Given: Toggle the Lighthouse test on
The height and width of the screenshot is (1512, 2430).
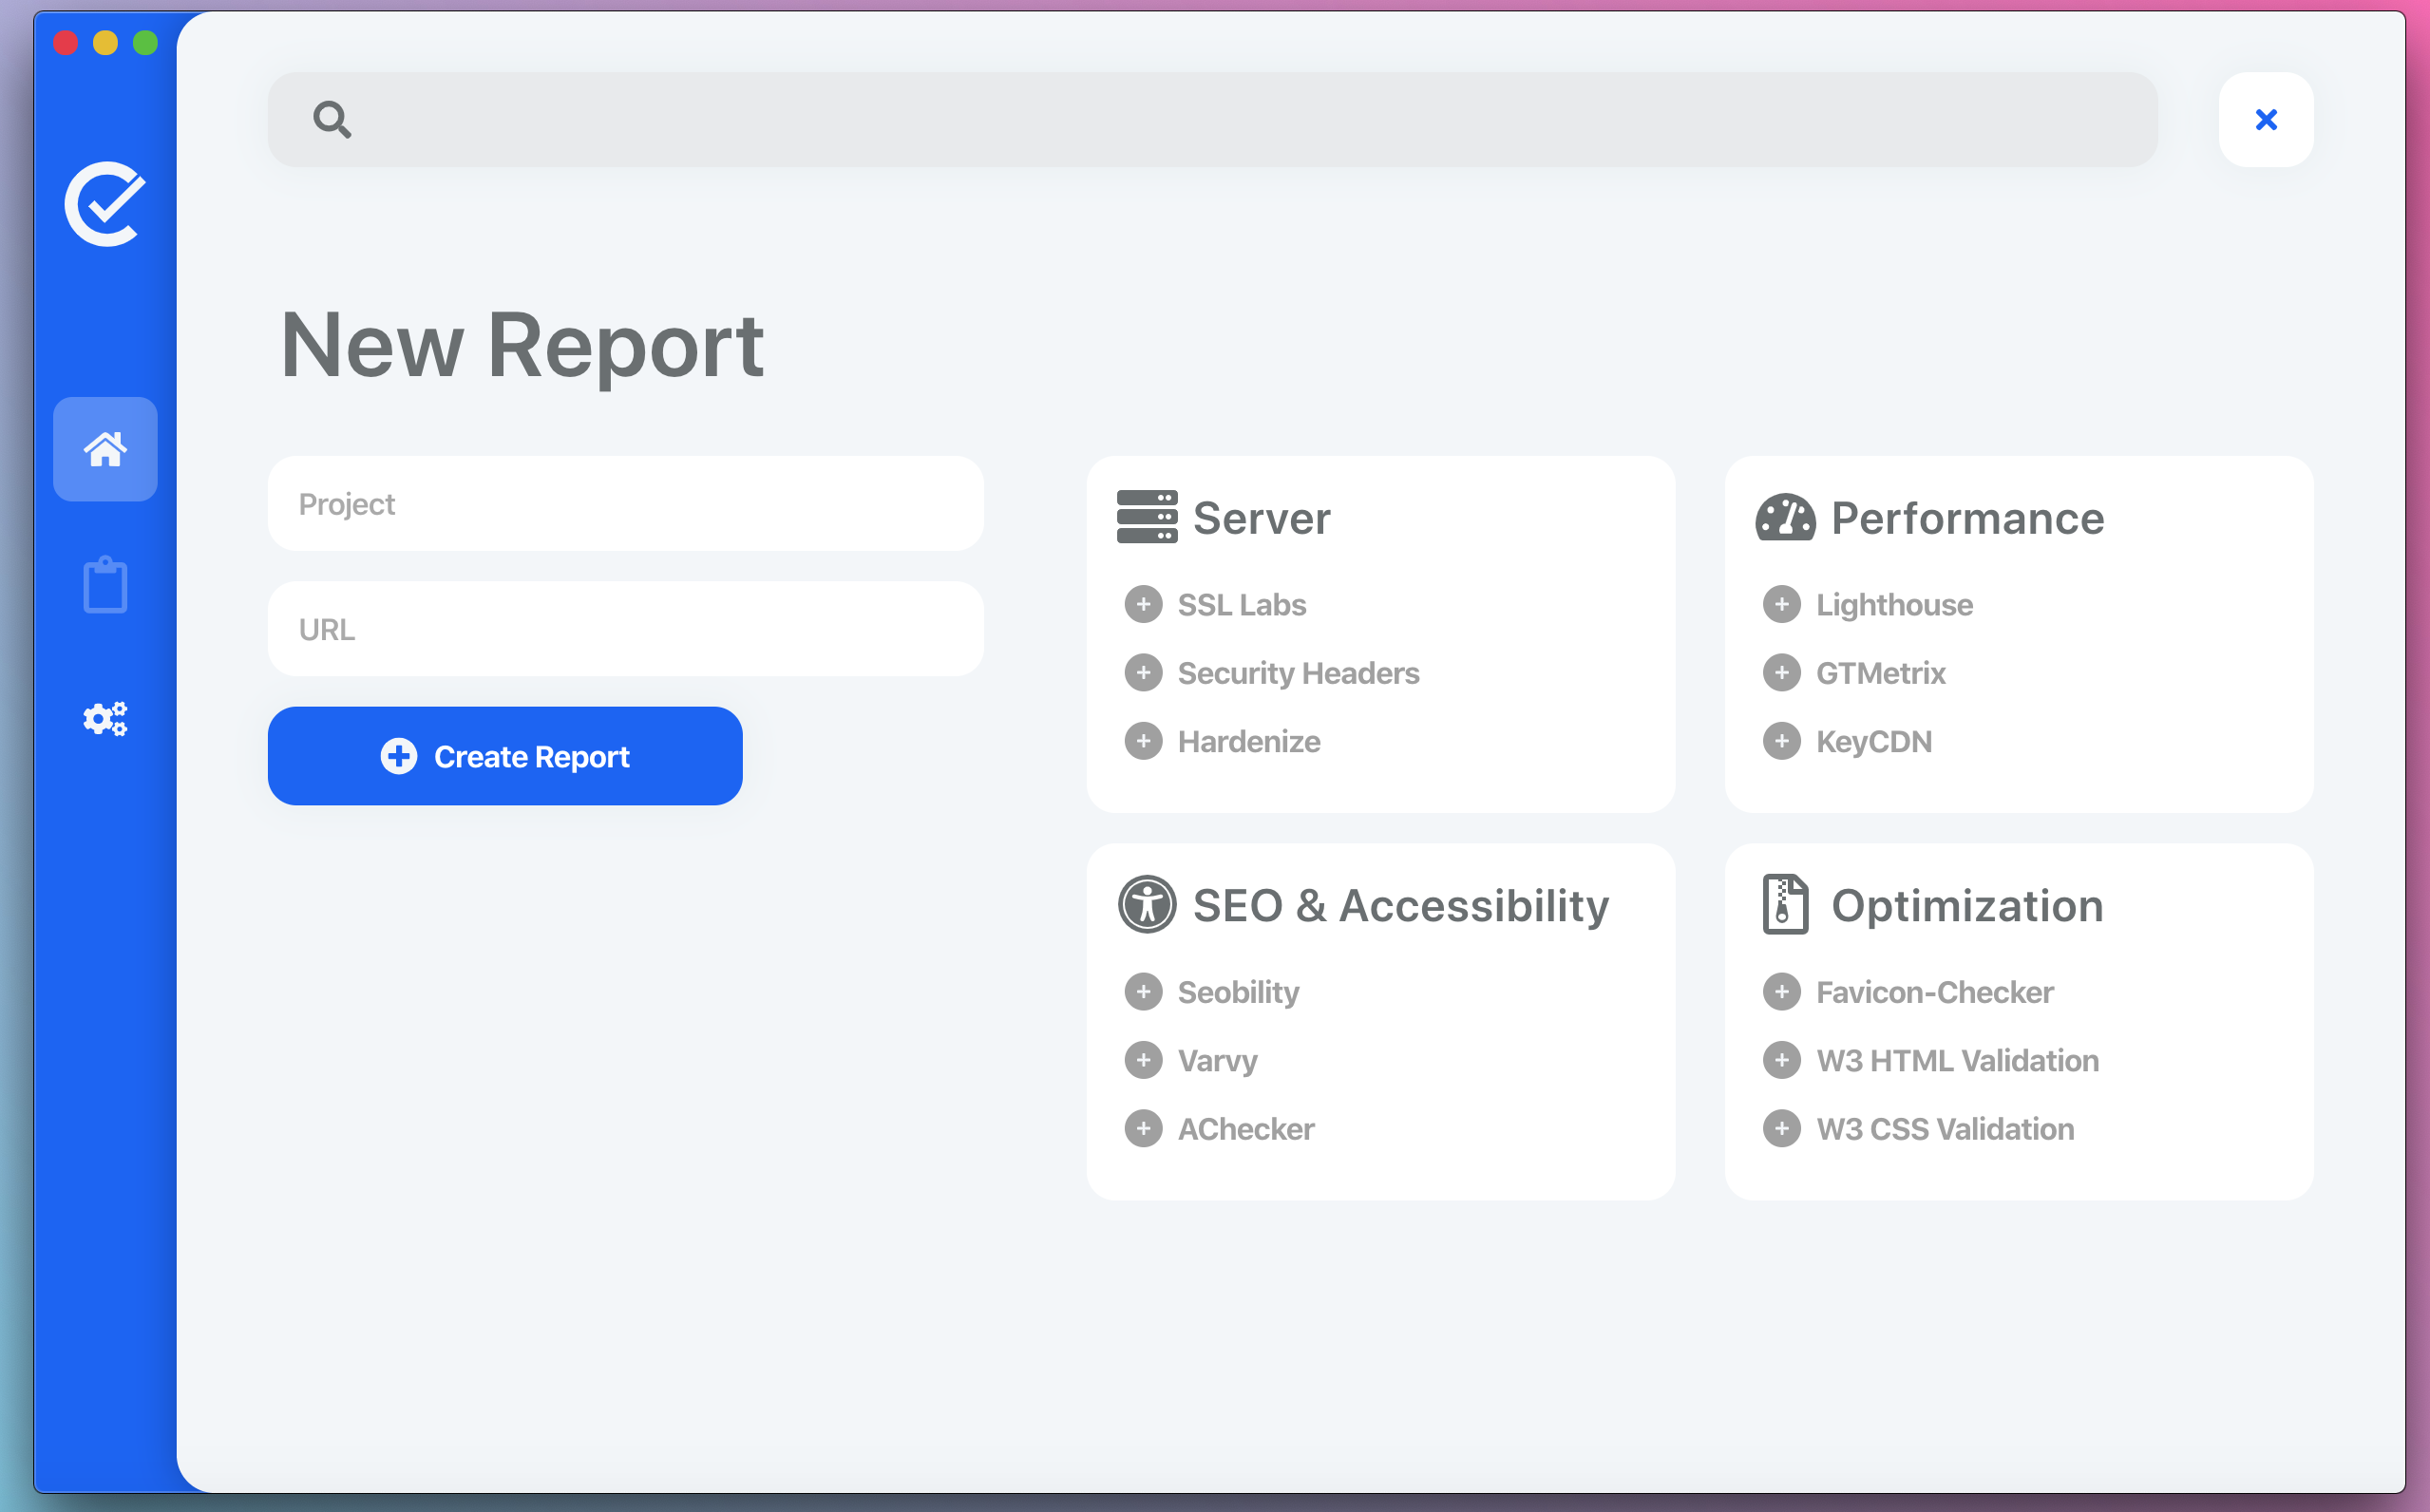Looking at the screenshot, I should [x=1781, y=604].
